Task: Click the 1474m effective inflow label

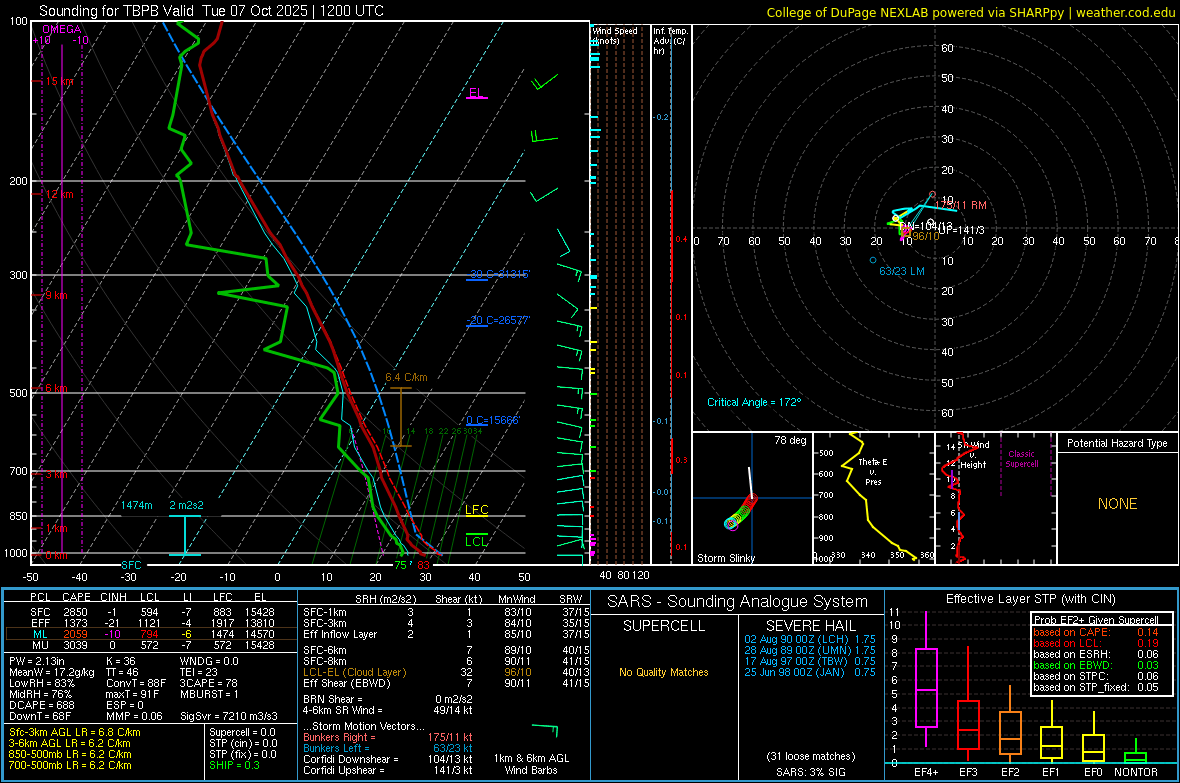Action: tap(136, 505)
